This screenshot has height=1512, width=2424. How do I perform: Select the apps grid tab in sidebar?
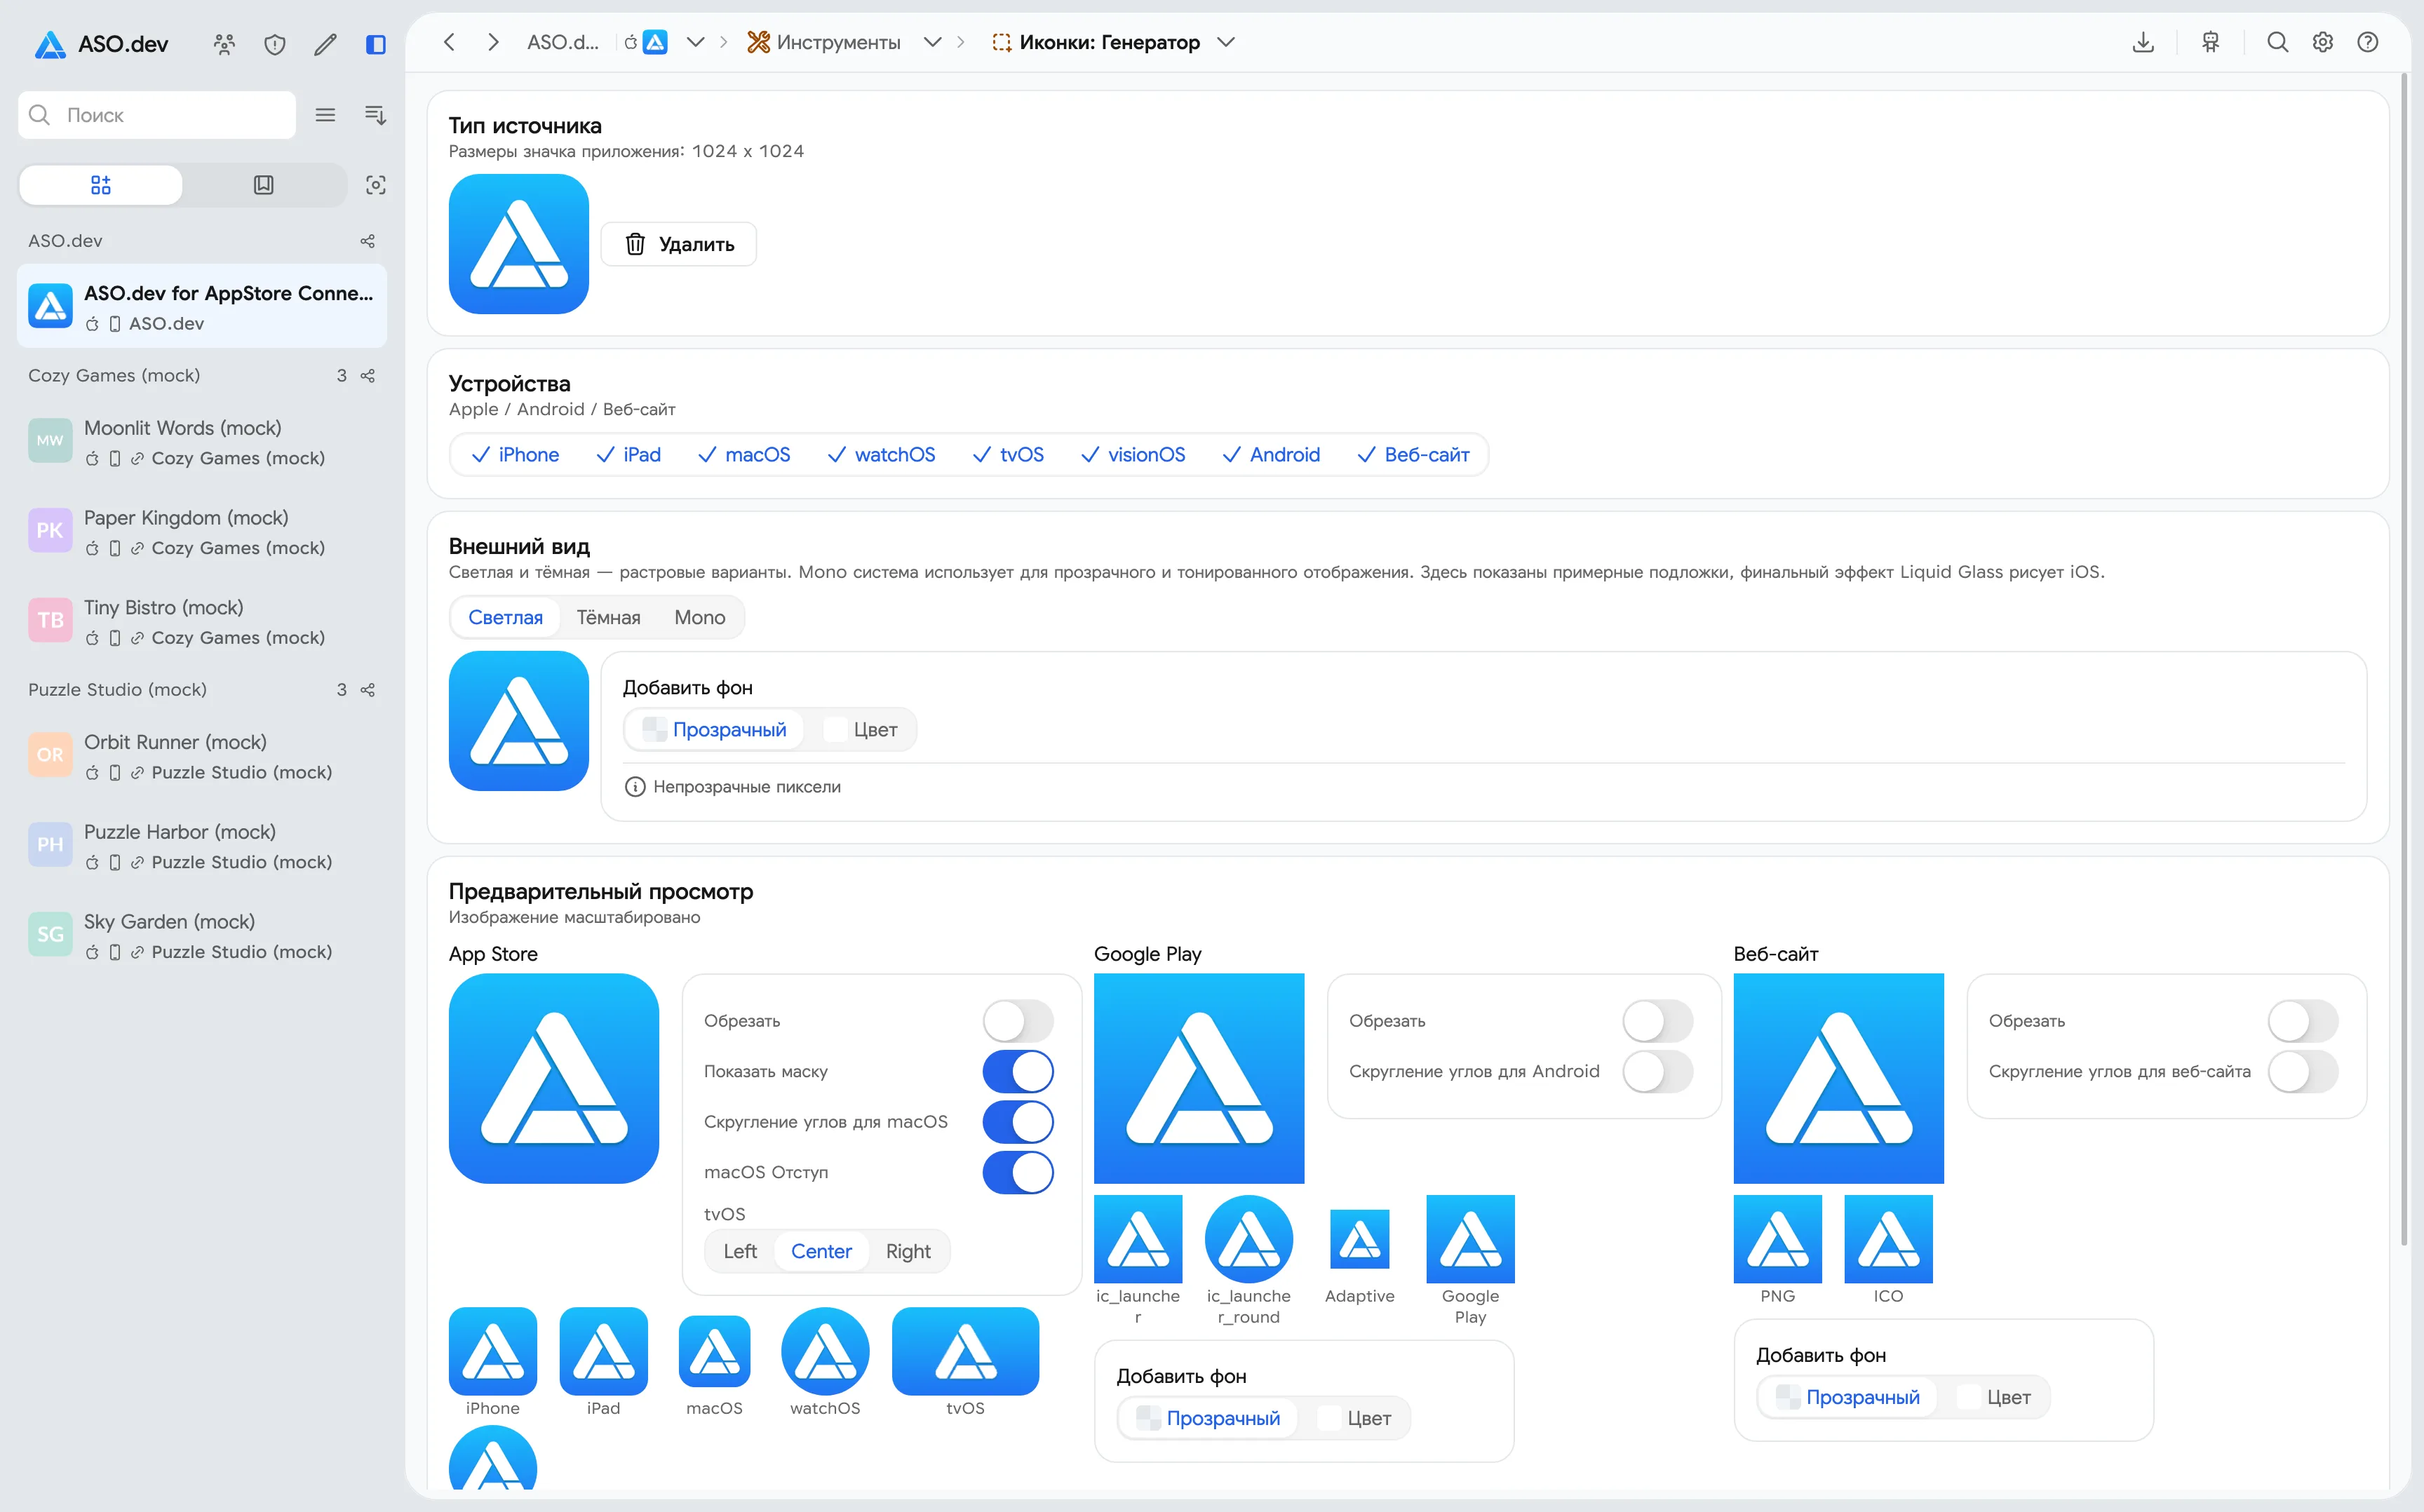(101, 185)
